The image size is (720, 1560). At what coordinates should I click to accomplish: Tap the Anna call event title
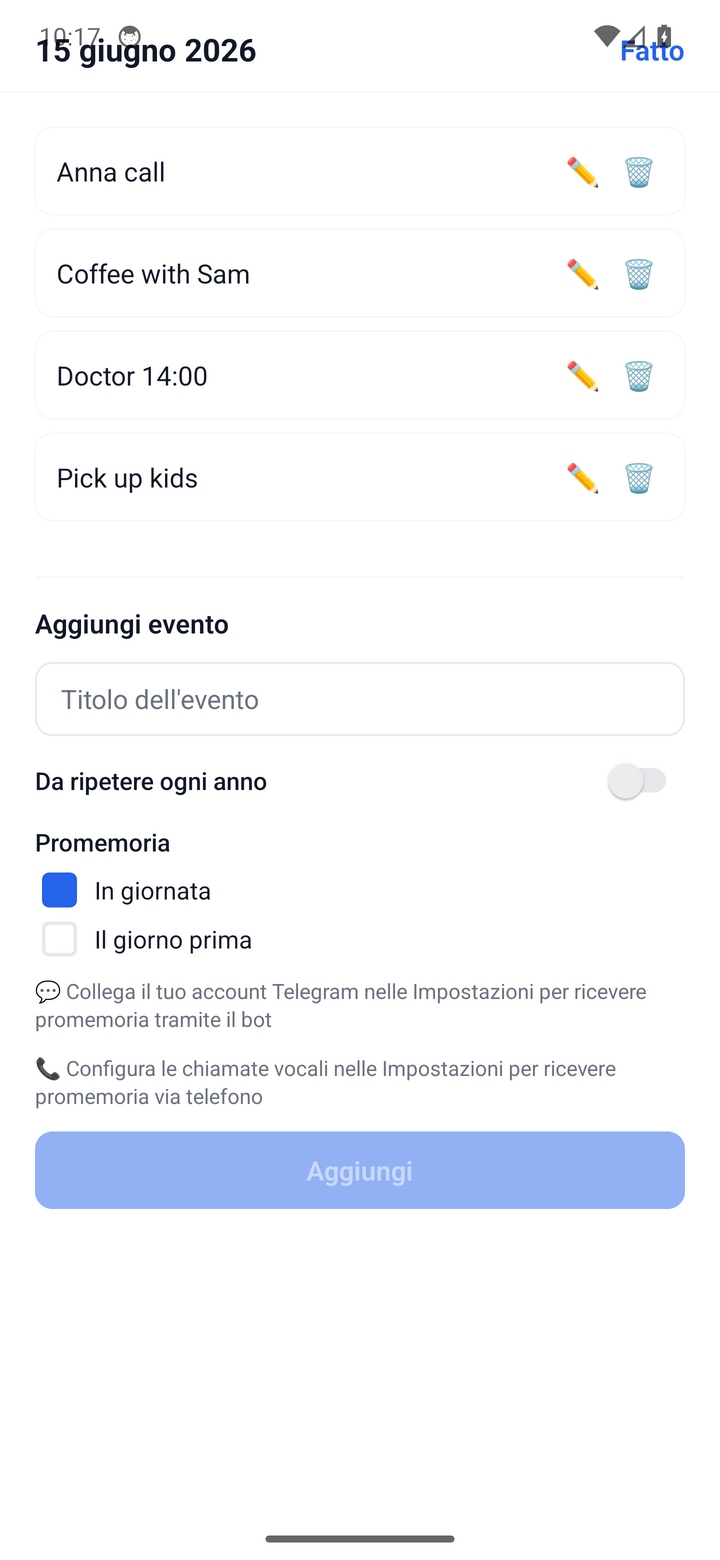pyautogui.click(x=111, y=172)
